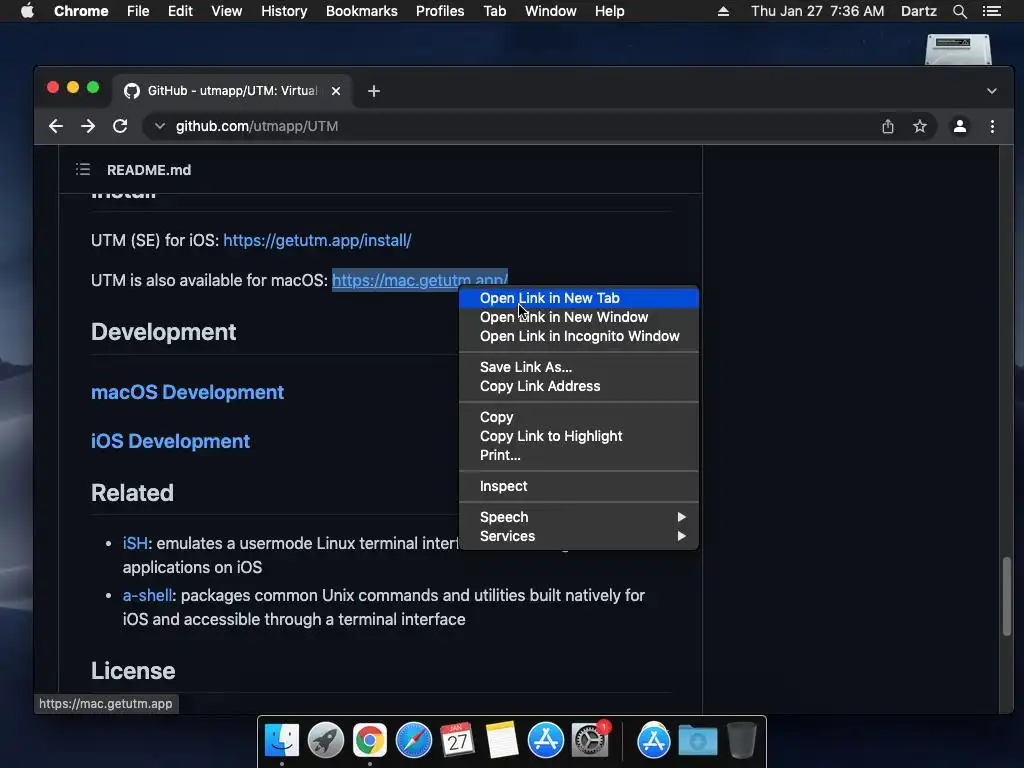Choose Open Link in Incognito Window
Screen dimensions: 1024x768
click(579, 336)
